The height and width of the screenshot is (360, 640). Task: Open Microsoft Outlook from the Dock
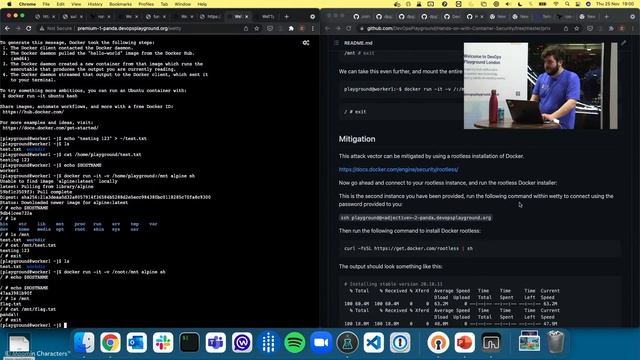(137, 342)
